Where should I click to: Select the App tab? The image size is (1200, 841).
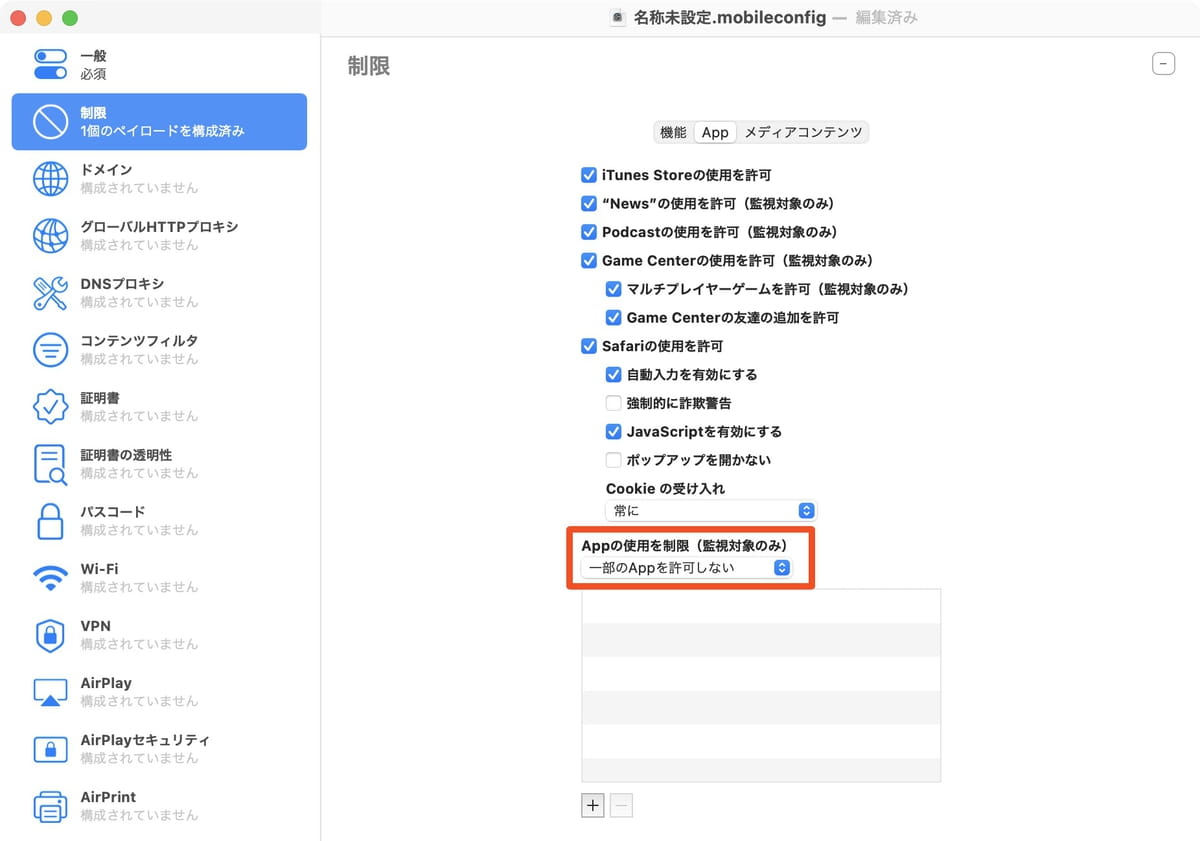pyautogui.click(x=715, y=132)
